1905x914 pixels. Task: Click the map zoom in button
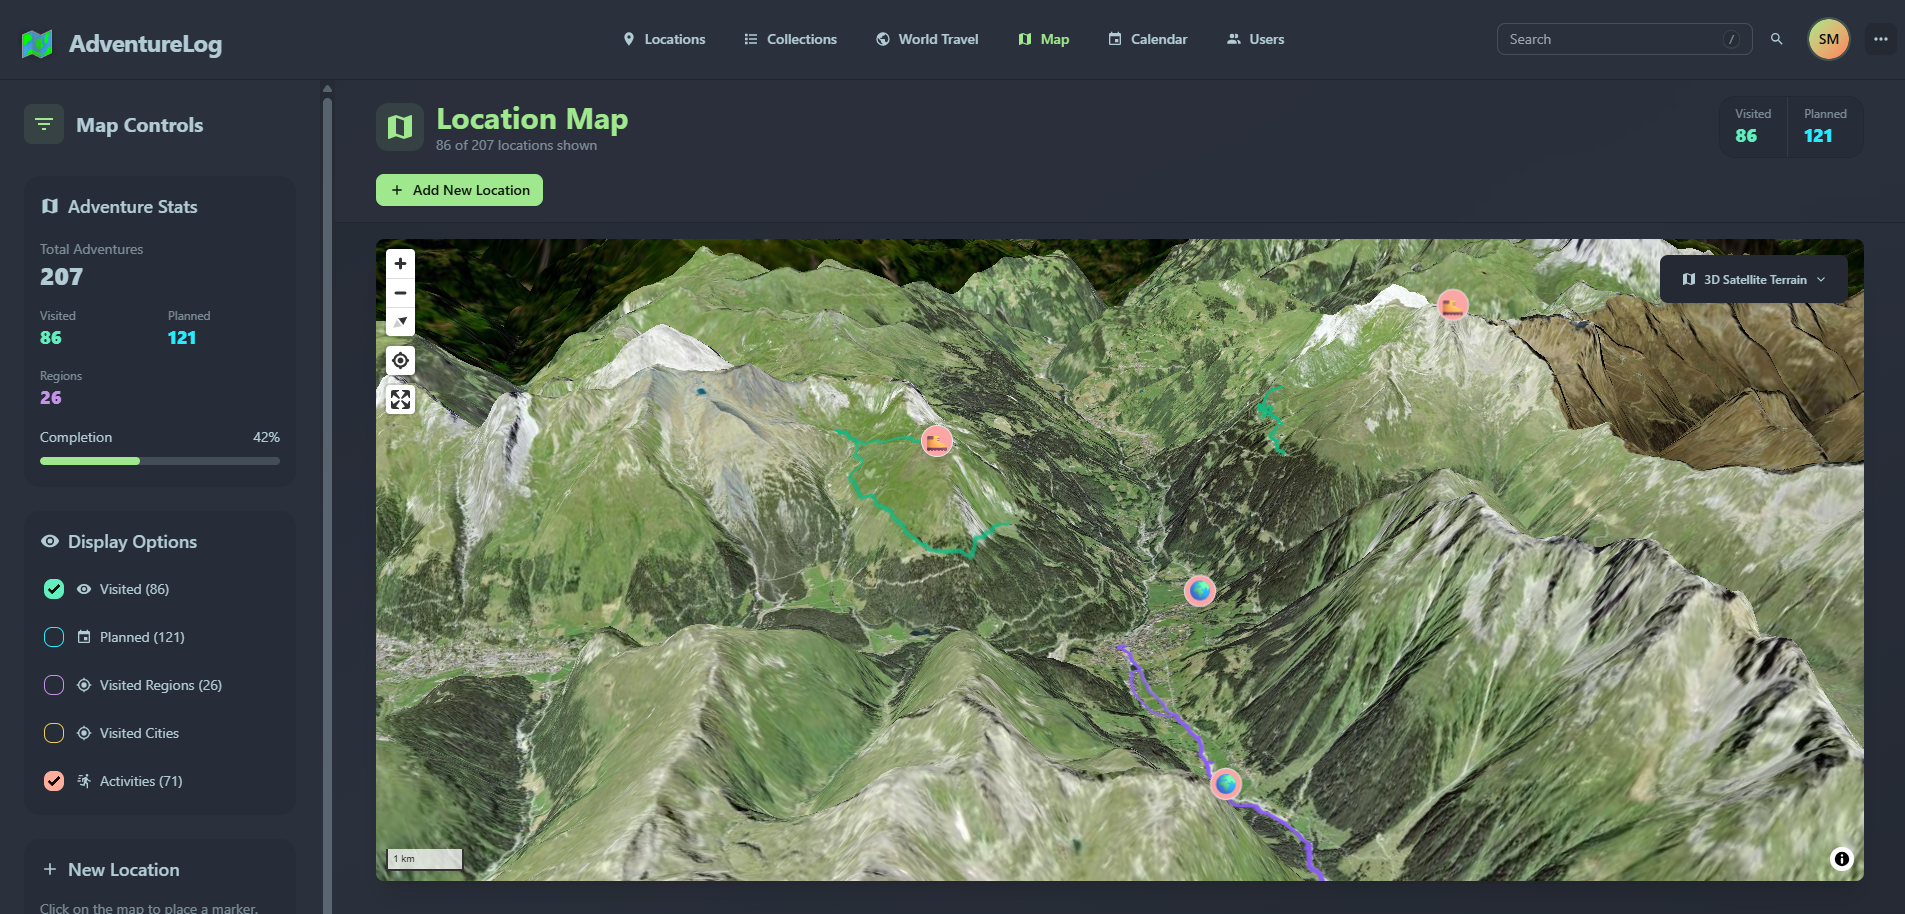[x=400, y=264]
